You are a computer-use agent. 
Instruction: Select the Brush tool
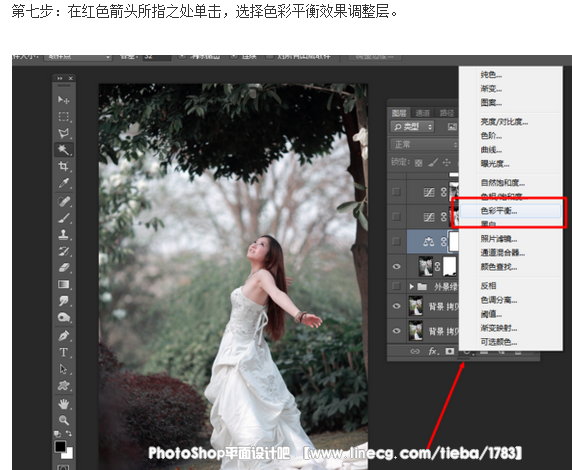click(63, 218)
